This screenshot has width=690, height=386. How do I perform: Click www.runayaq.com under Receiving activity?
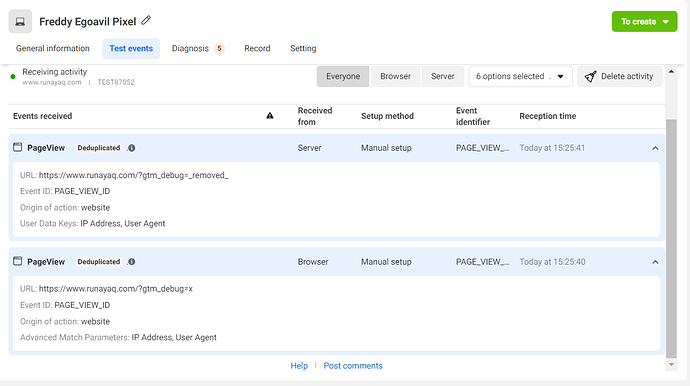pyautogui.click(x=52, y=82)
